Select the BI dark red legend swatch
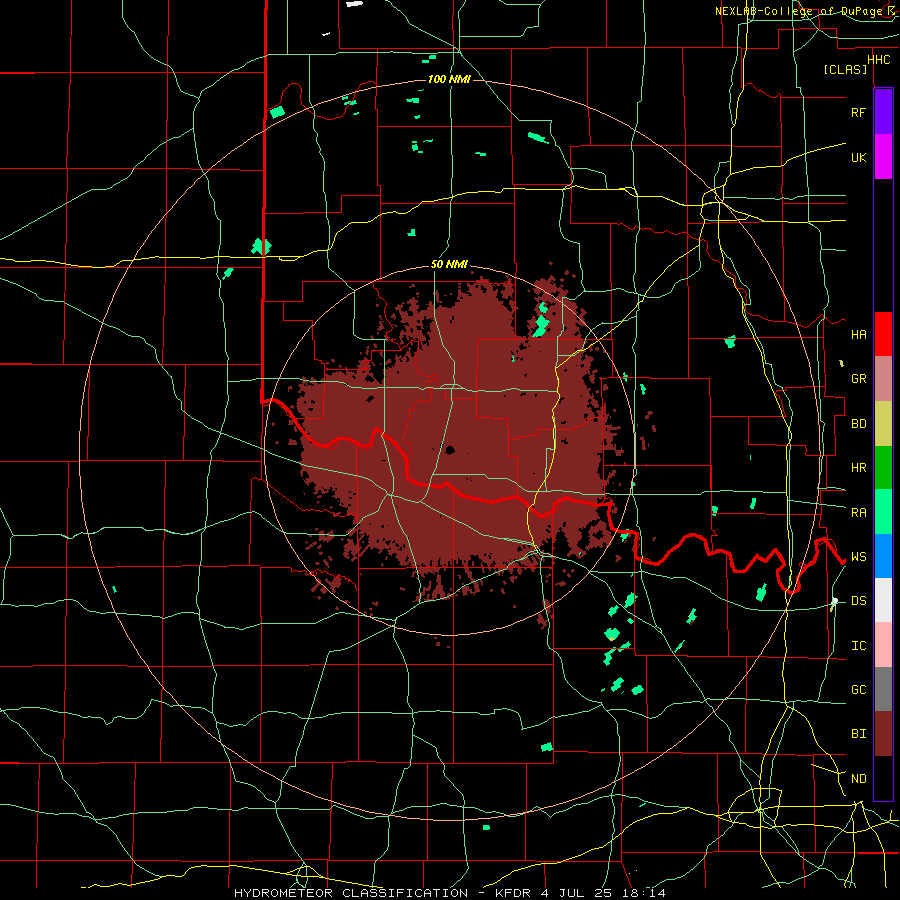The width and height of the screenshot is (900, 900). tap(883, 734)
